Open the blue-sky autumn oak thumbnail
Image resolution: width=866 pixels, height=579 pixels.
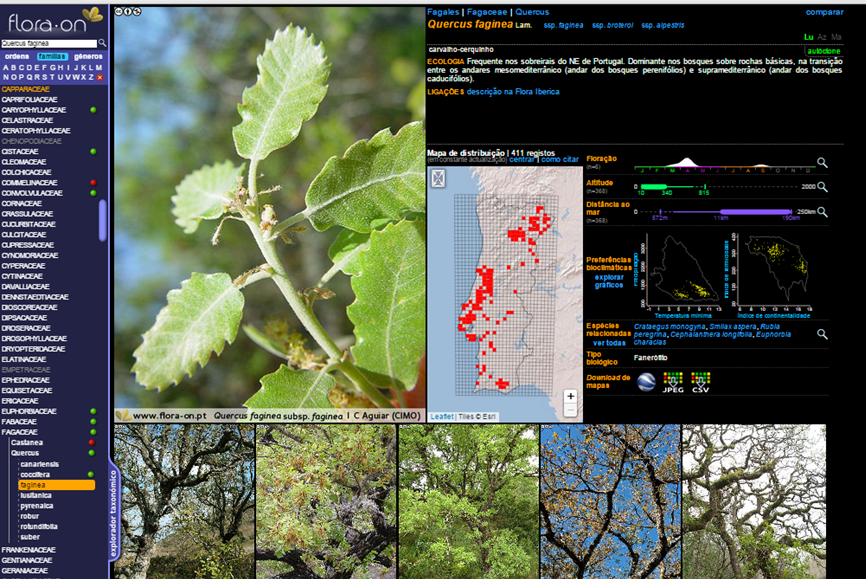coord(610,502)
